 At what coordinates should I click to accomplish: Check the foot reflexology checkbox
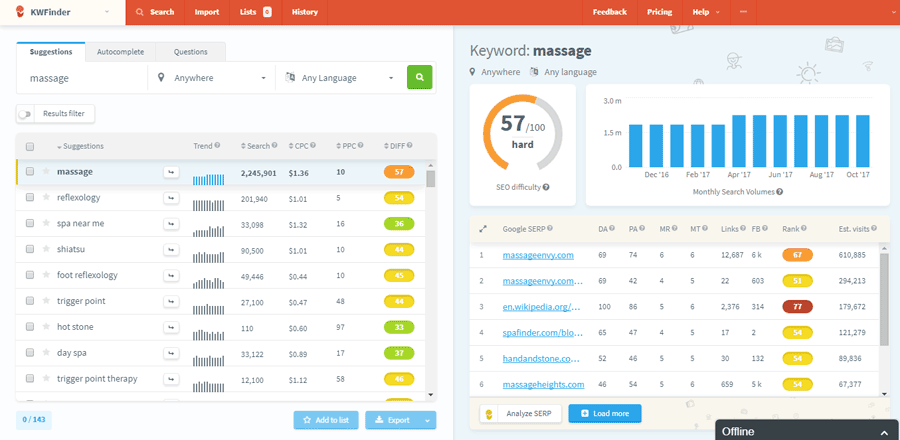pos(30,275)
